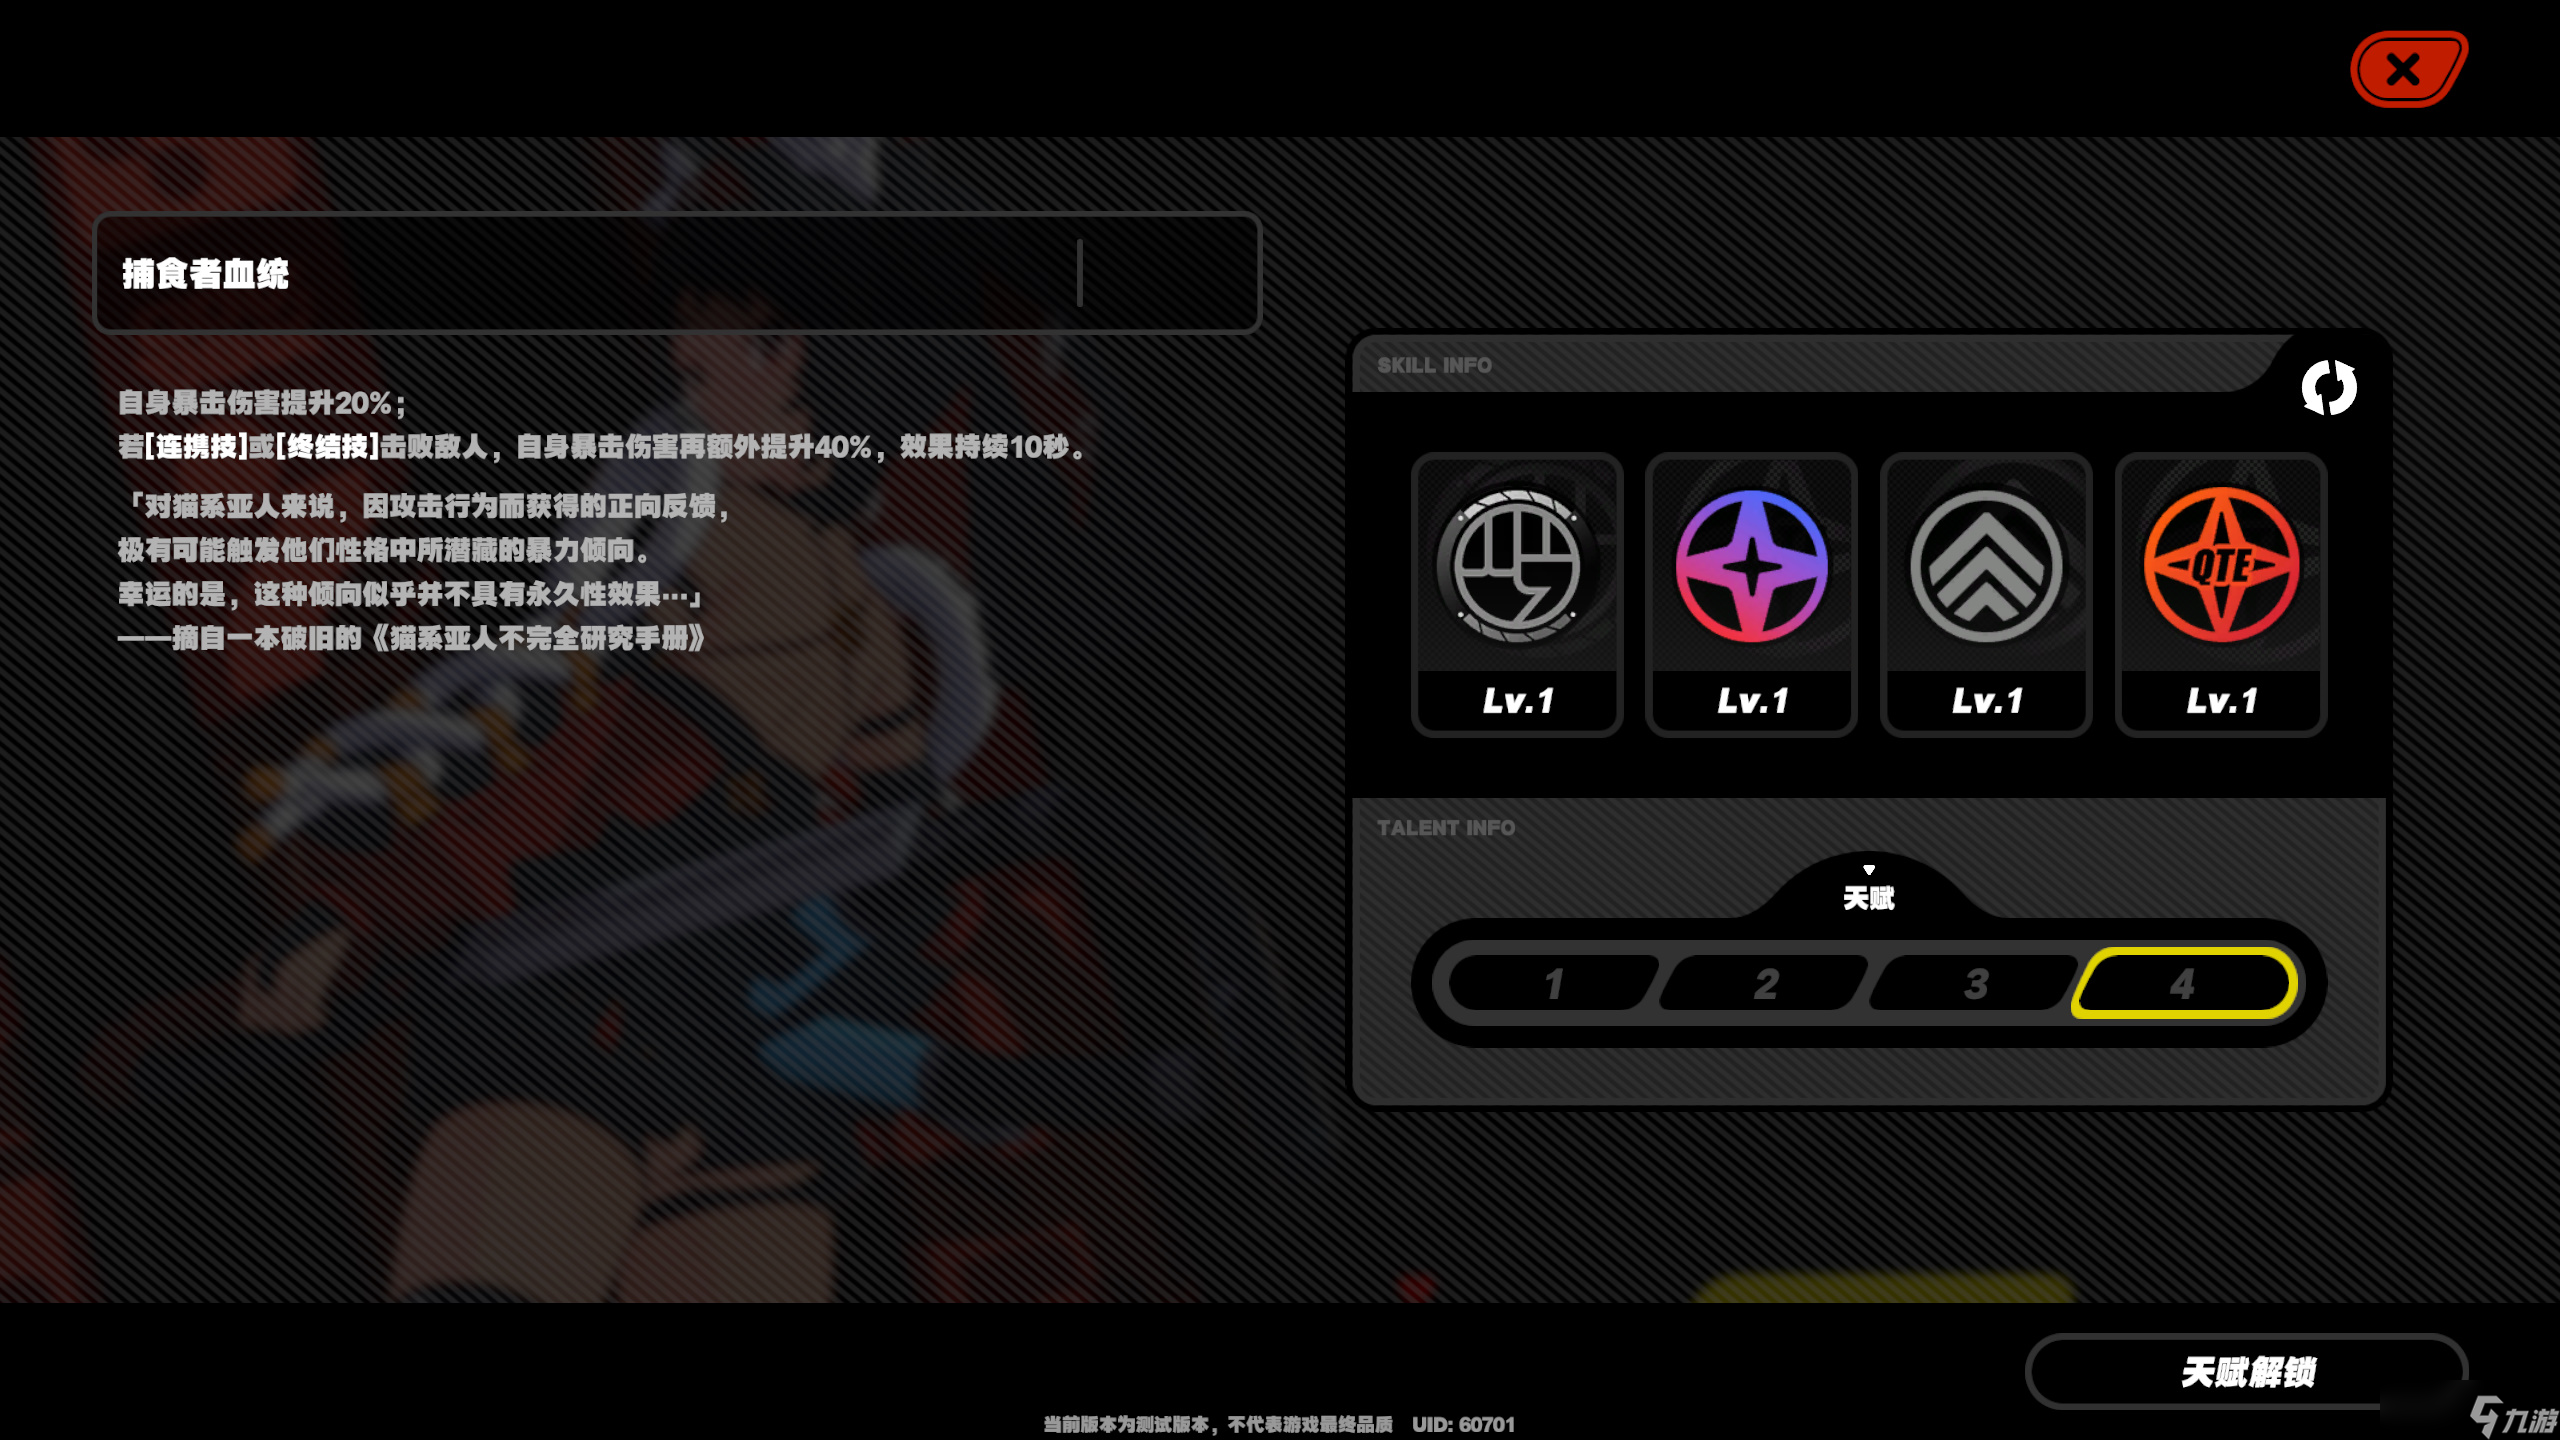Select talent level 2 slot
This screenshot has height=1440, width=2560.
pyautogui.click(x=1764, y=985)
